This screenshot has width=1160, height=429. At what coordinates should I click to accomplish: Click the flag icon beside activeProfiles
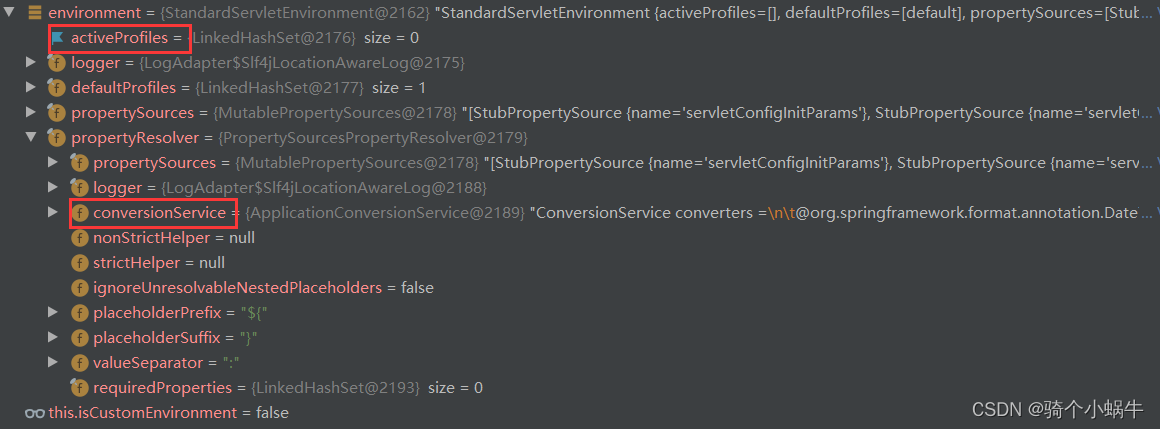58,38
